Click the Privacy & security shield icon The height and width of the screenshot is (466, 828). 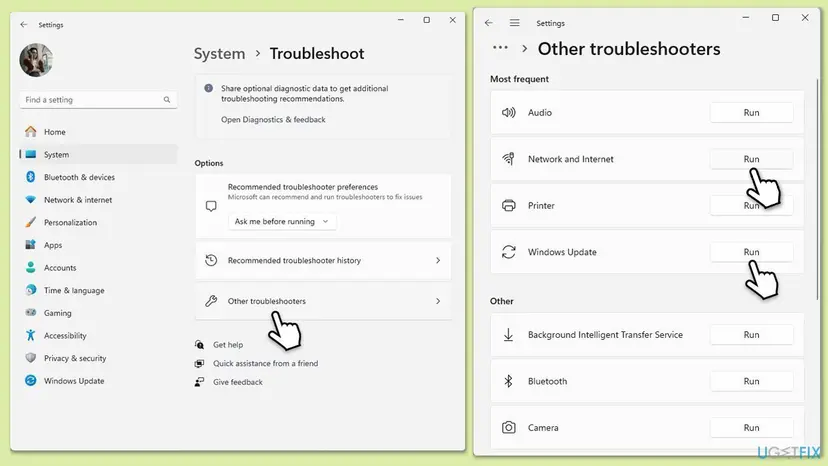coord(31,358)
